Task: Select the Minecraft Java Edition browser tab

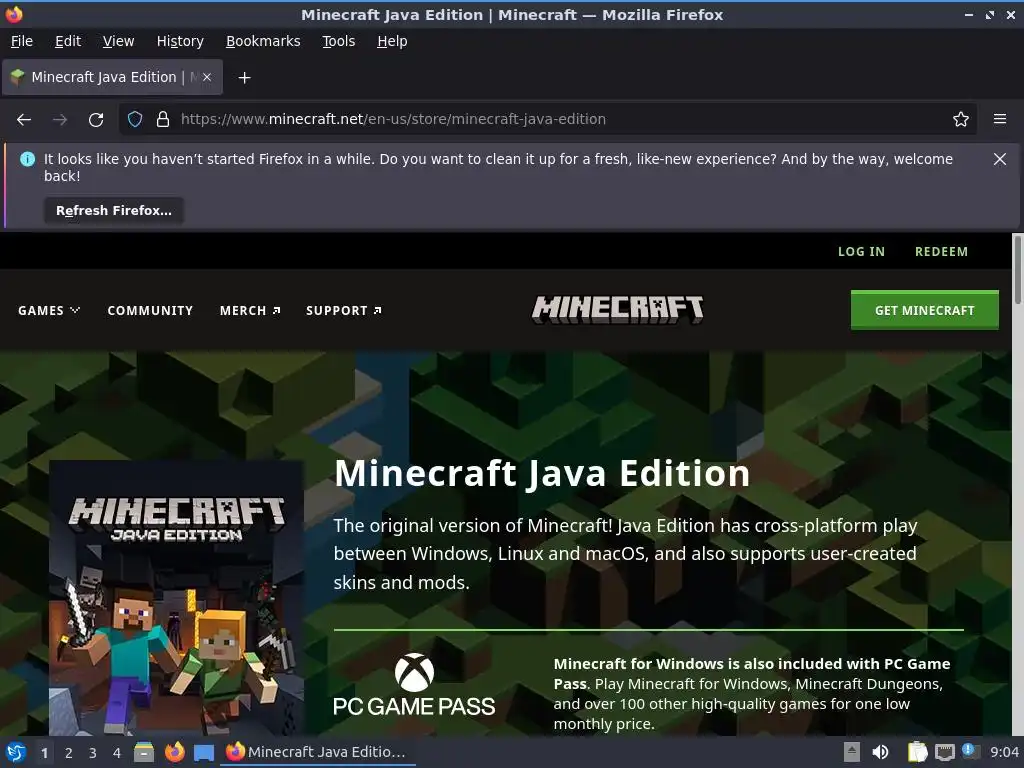Action: tap(112, 77)
